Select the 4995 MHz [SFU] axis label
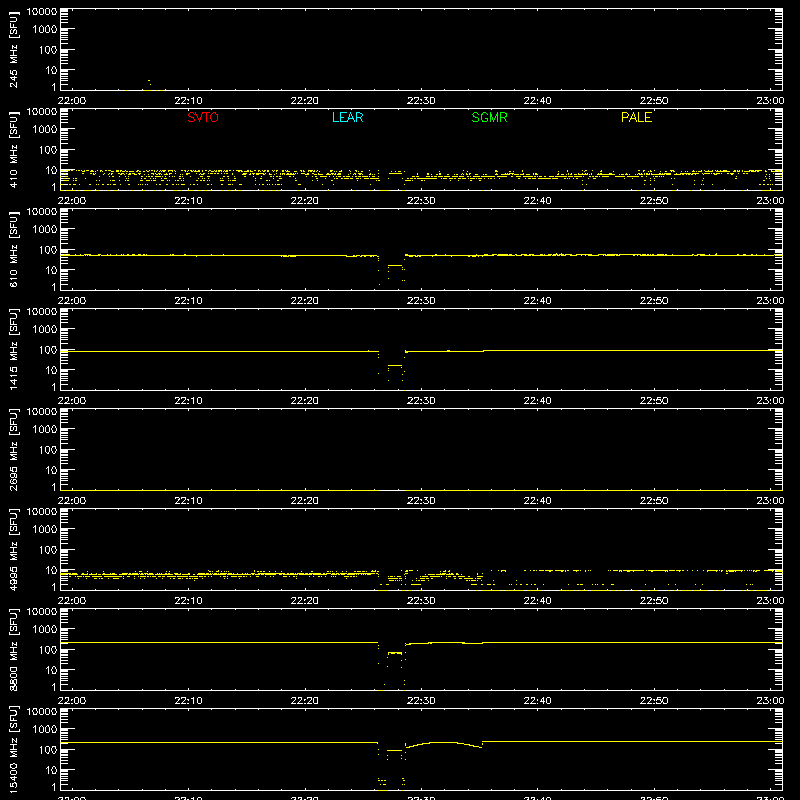 (x=13, y=549)
